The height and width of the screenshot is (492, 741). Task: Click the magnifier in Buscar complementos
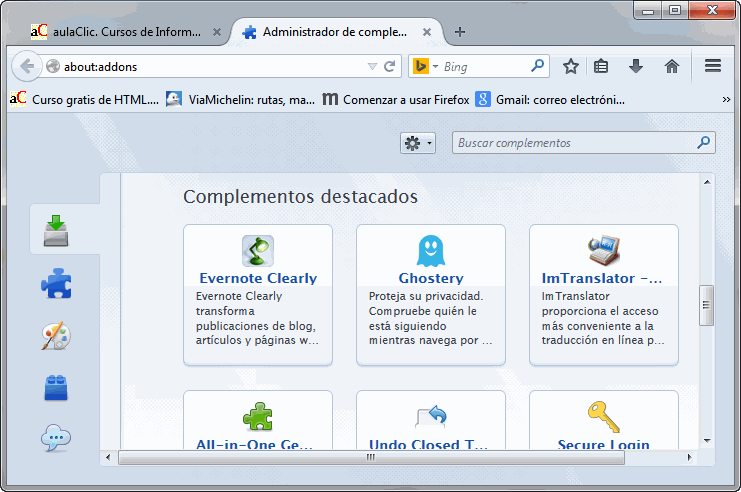704,142
